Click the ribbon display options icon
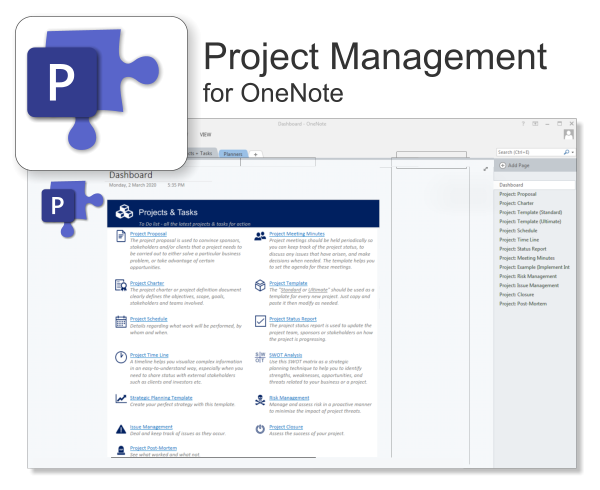Viewport: 600px width, 490px height. [x=535, y=124]
